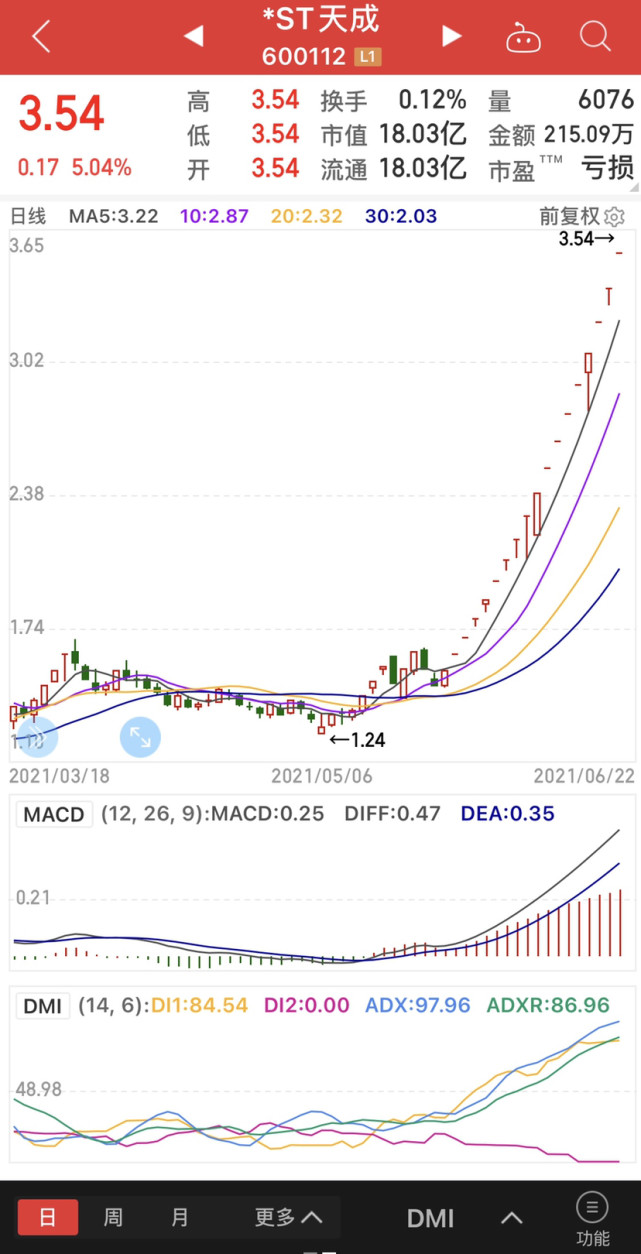
Task: Tap stock code 600112
Action: point(304,57)
